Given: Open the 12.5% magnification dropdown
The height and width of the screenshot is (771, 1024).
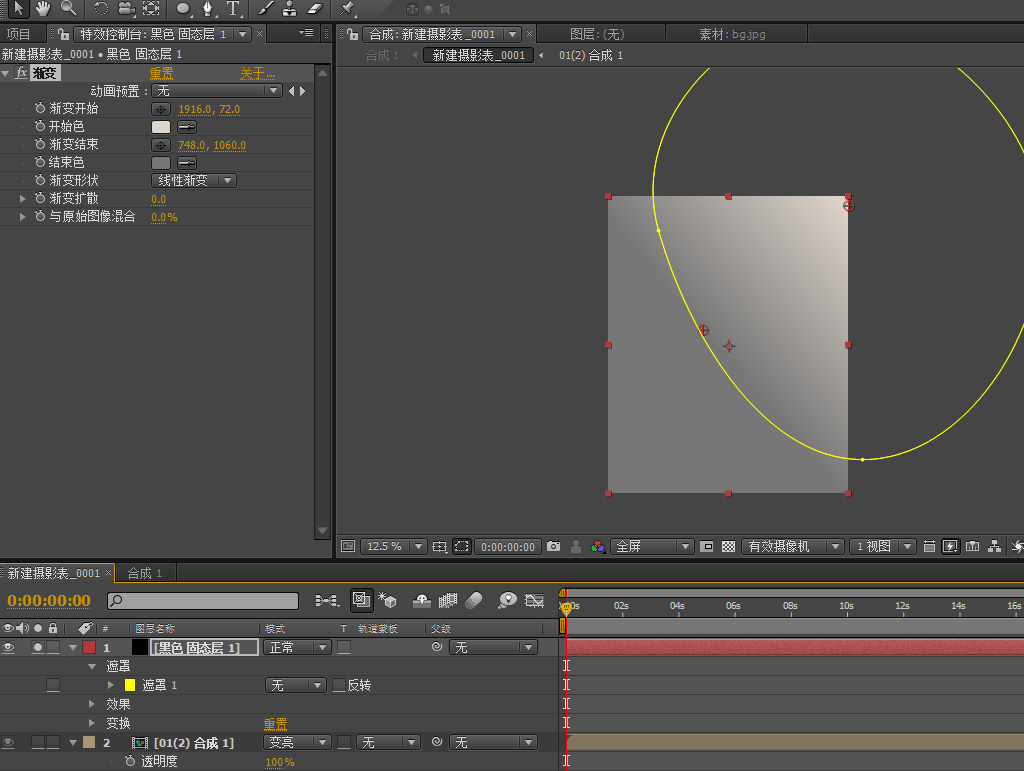Looking at the screenshot, I should 393,547.
